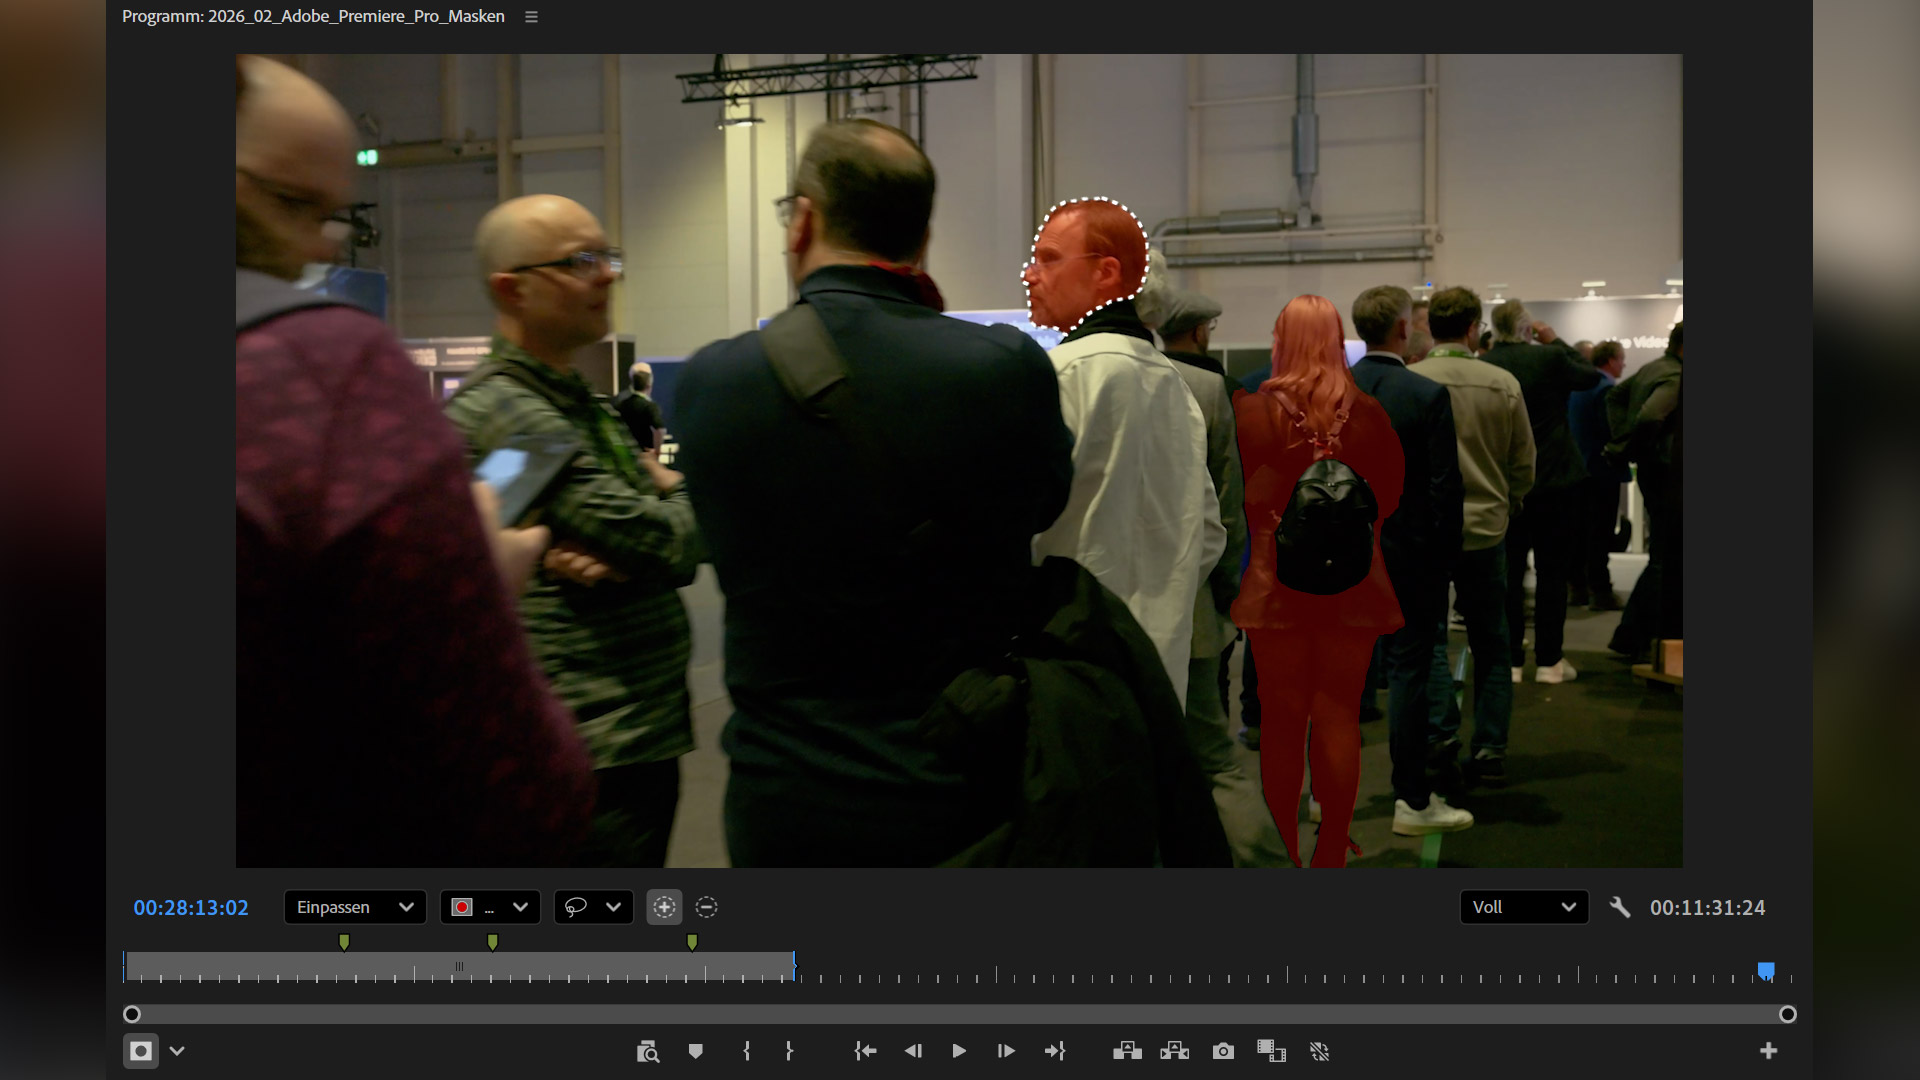Enable the subtract-from-mask mode
Image resolution: width=1920 pixels, height=1080 pixels.
click(x=707, y=907)
